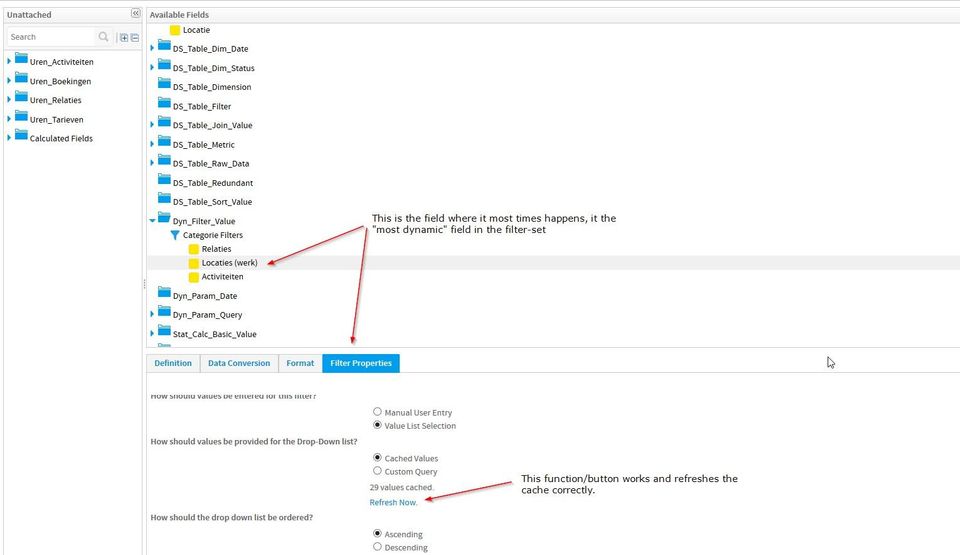
Task: Click the Refresh Now link
Action: [393, 502]
